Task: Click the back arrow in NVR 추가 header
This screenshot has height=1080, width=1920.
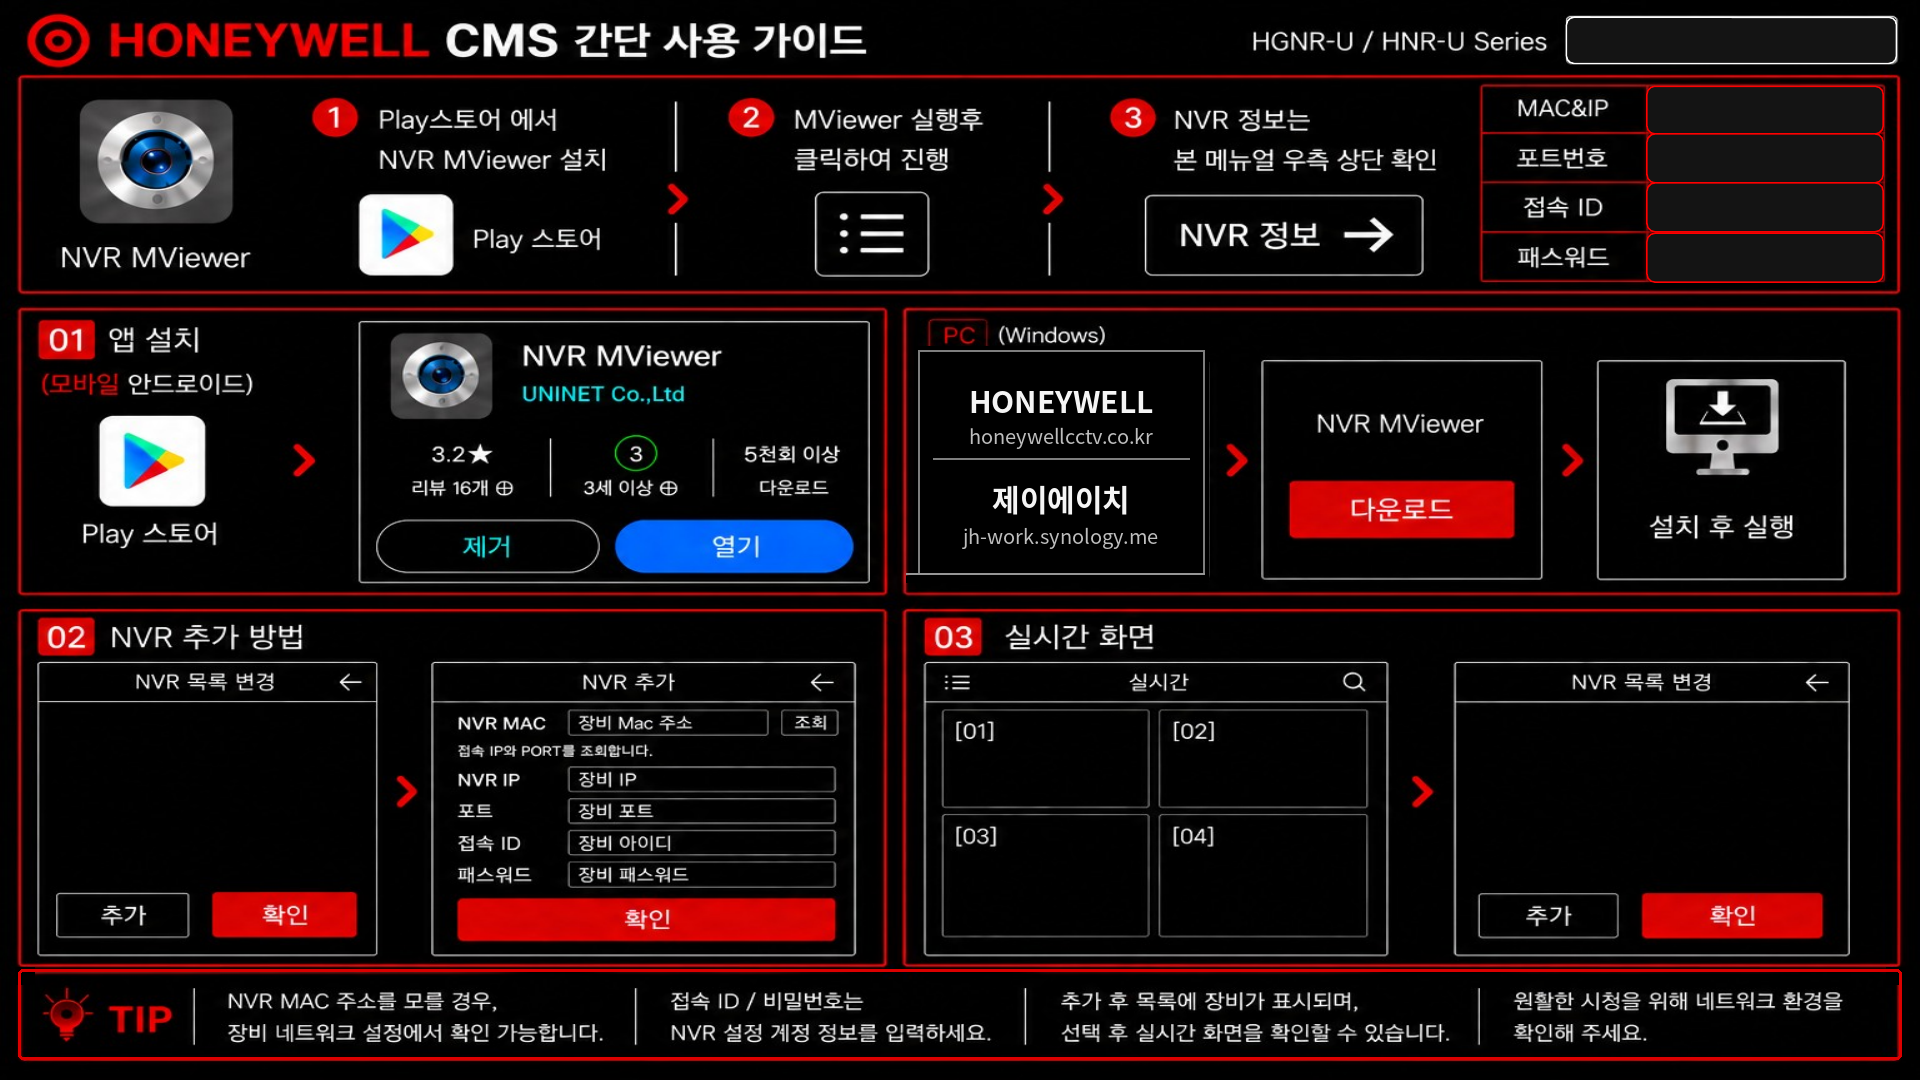Action: (x=822, y=682)
